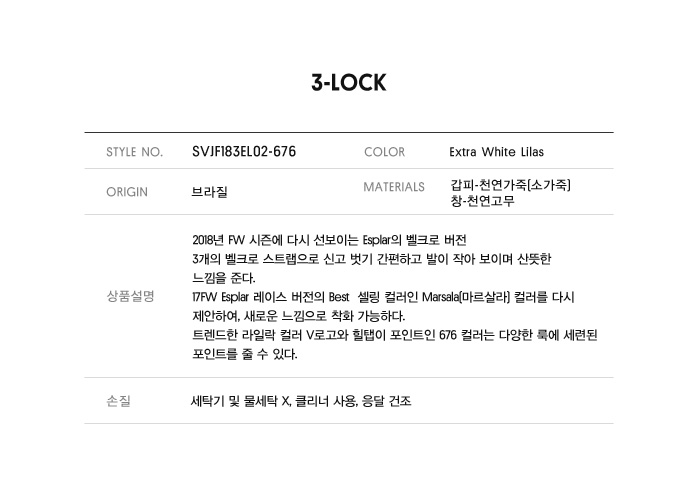This screenshot has width=699, height=489.
Task: Click the 상품설명 label
Action: click(x=130, y=296)
